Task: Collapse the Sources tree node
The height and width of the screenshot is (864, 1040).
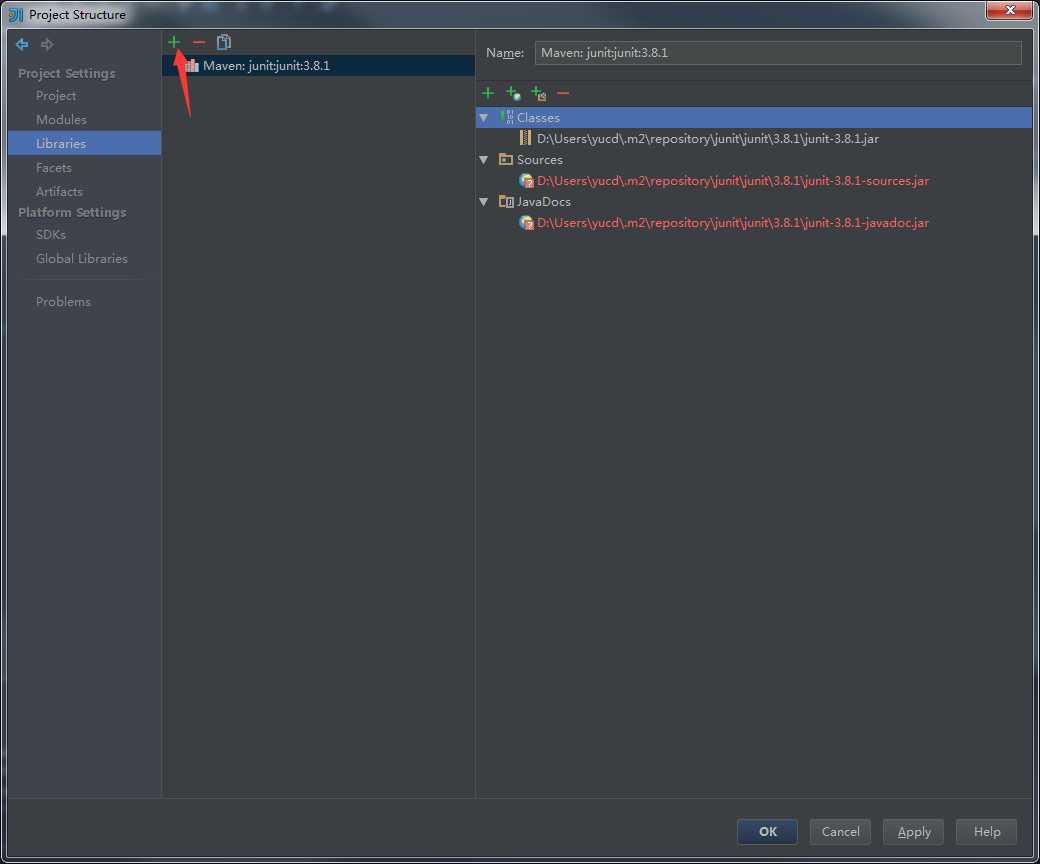Action: [x=484, y=159]
